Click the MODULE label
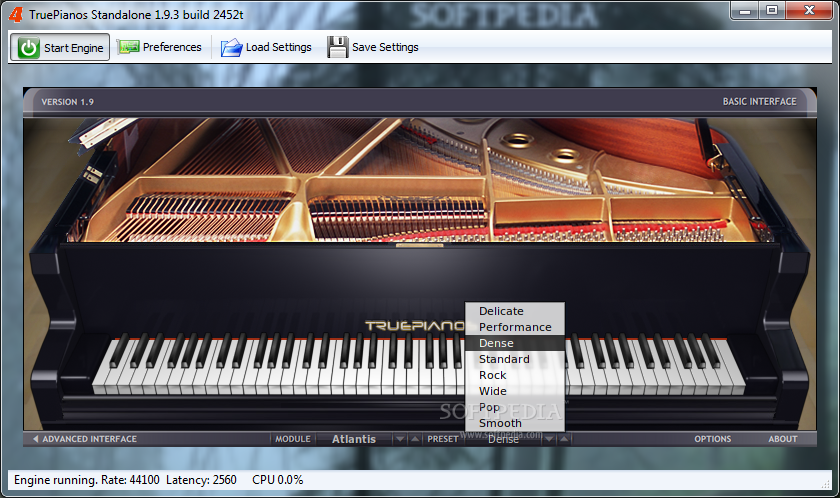The width and height of the screenshot is (840, 498). coord(292,439)
